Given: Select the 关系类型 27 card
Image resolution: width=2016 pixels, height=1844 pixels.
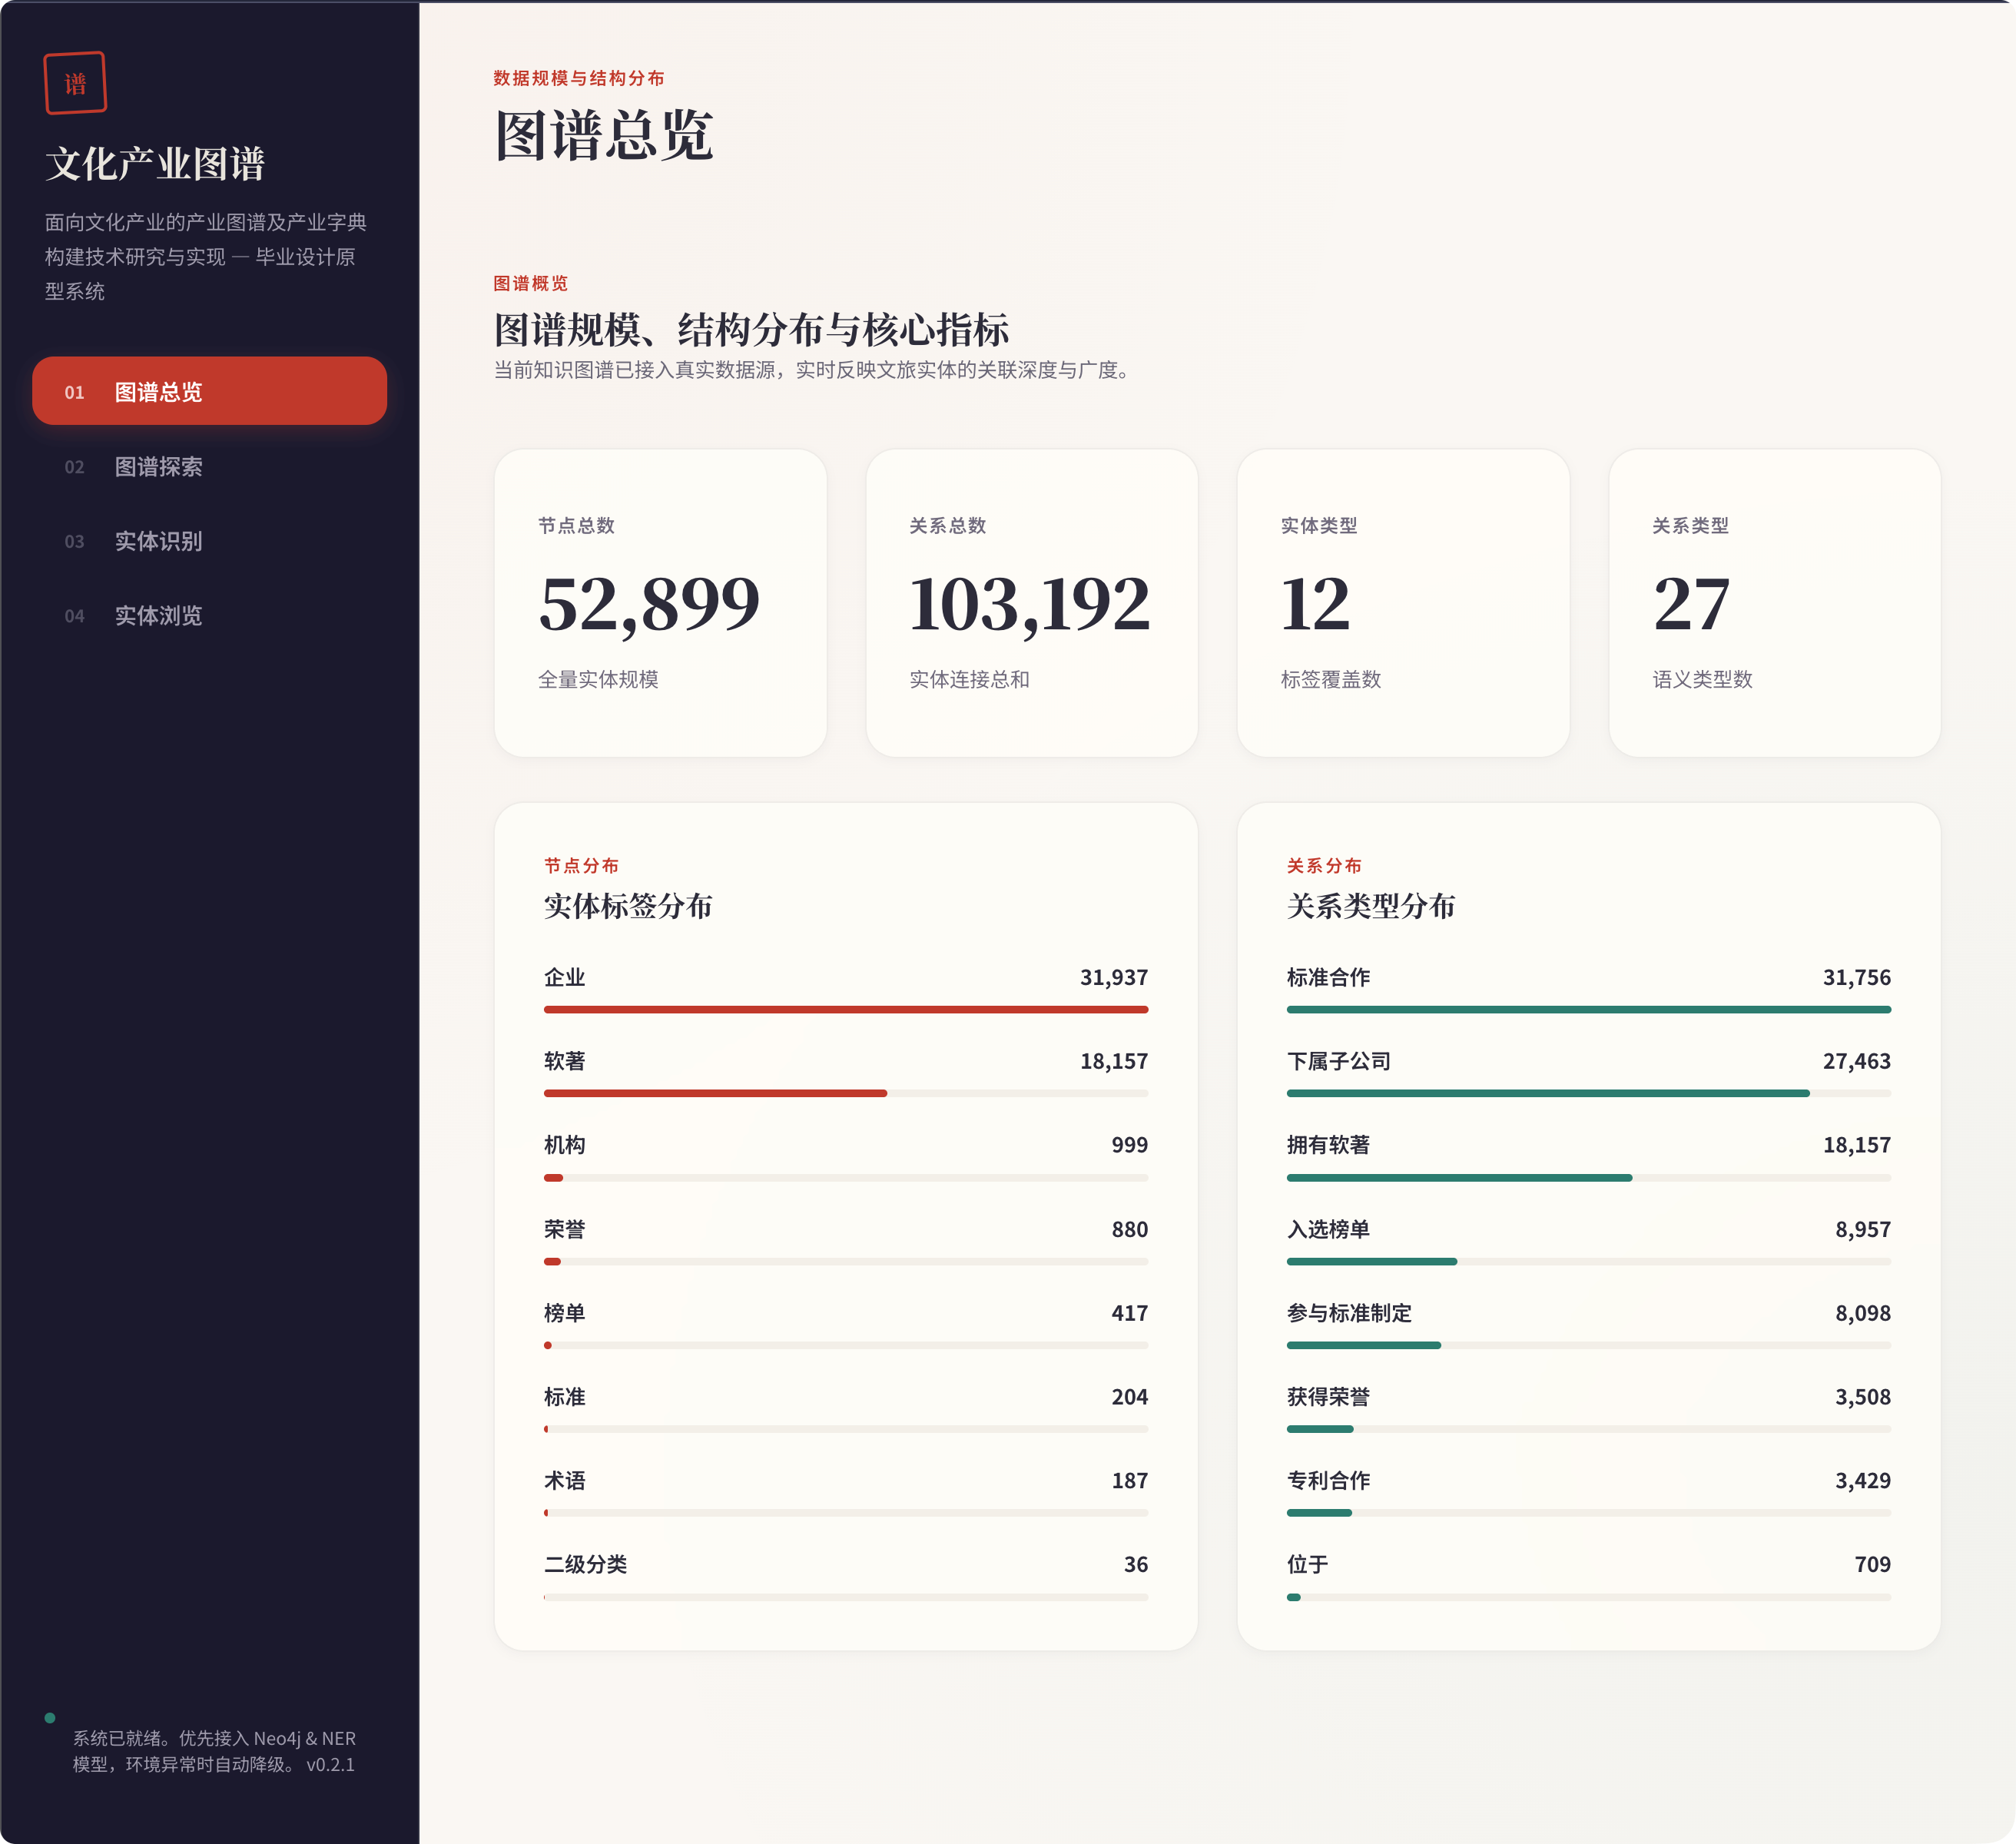Looking at the screenshot, I should (1774, 602).
